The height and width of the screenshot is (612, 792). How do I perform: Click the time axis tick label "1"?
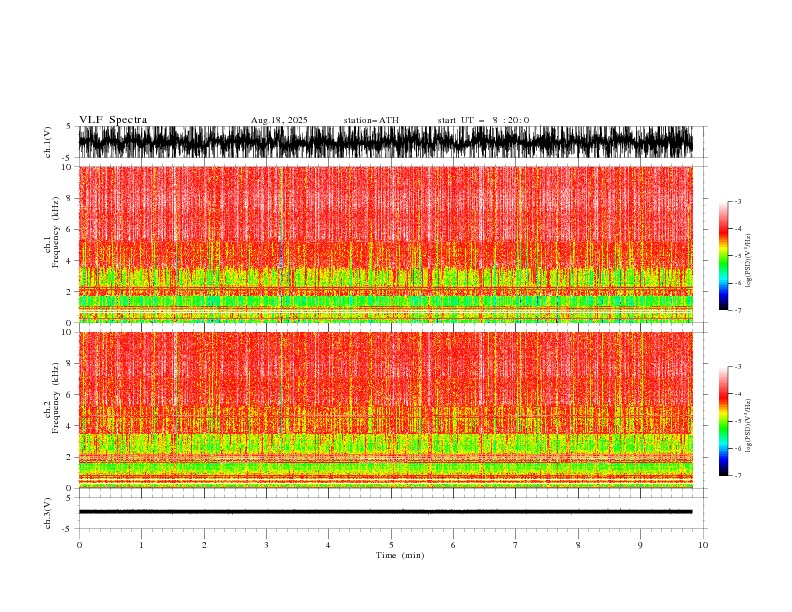tap(141, 545)
